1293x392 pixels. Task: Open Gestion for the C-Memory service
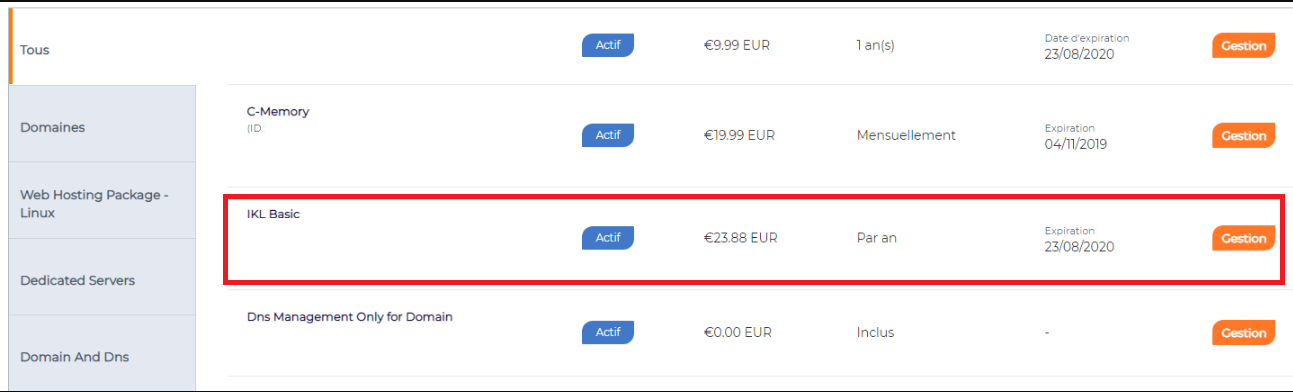[1244, 135]
